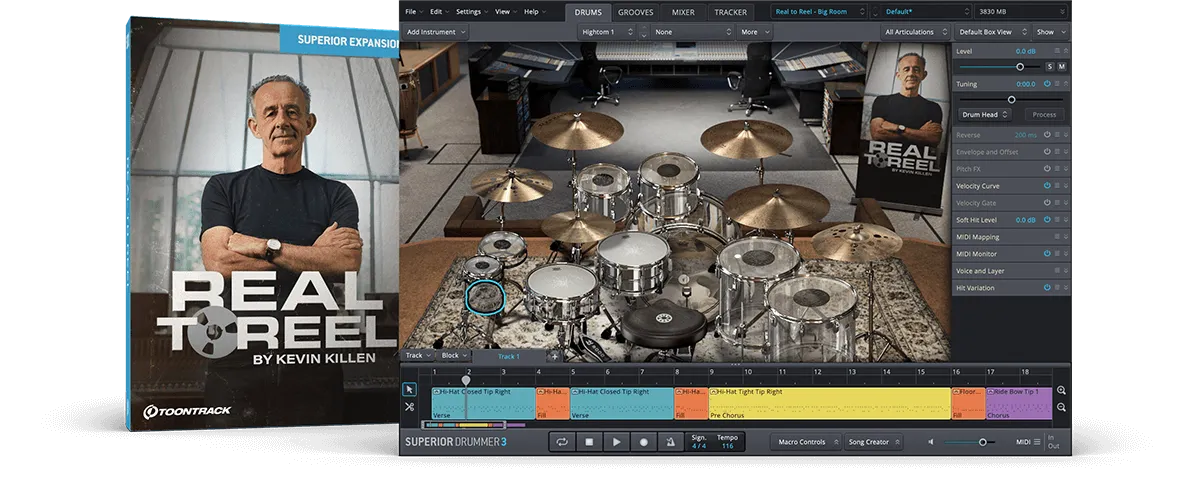Start playback with the play button

tap(617, 441)
